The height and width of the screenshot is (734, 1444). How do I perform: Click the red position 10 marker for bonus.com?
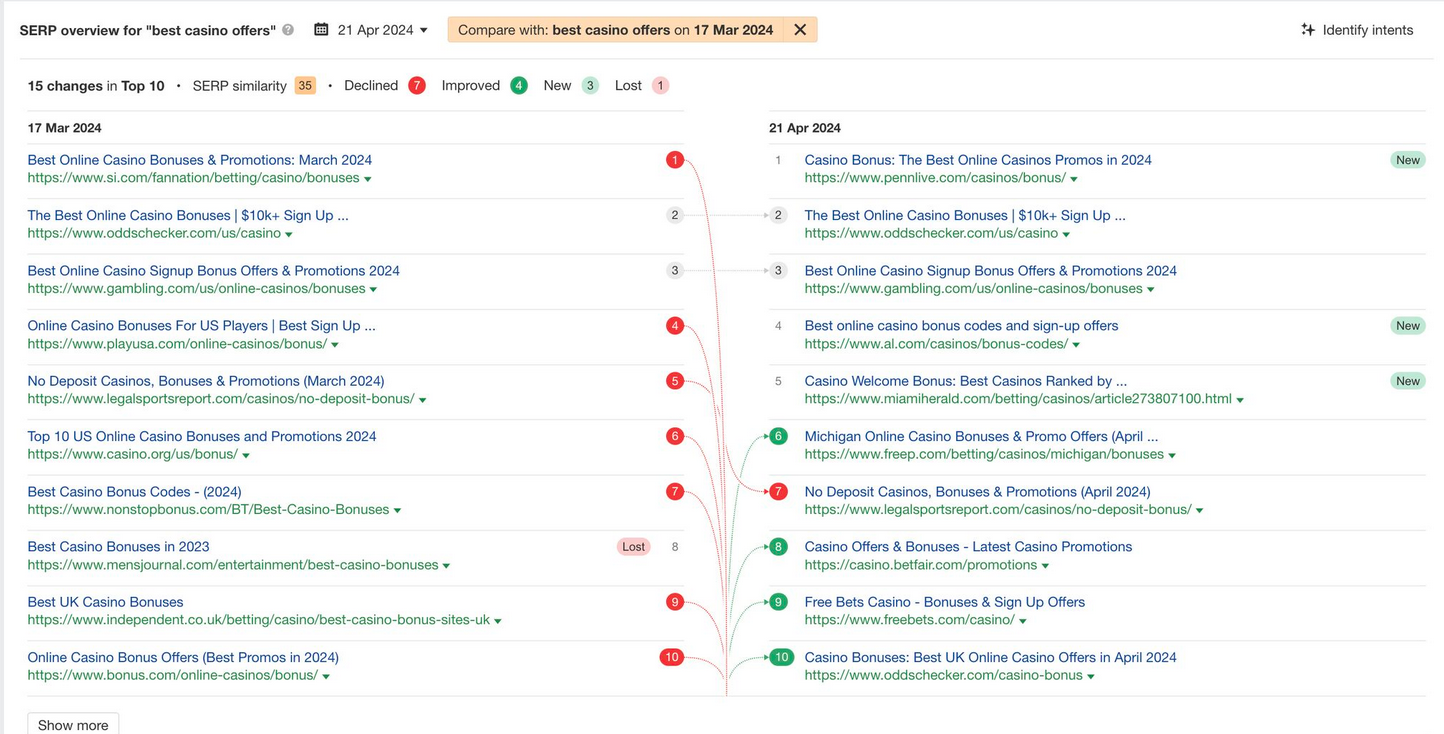[x=671, y=657]
